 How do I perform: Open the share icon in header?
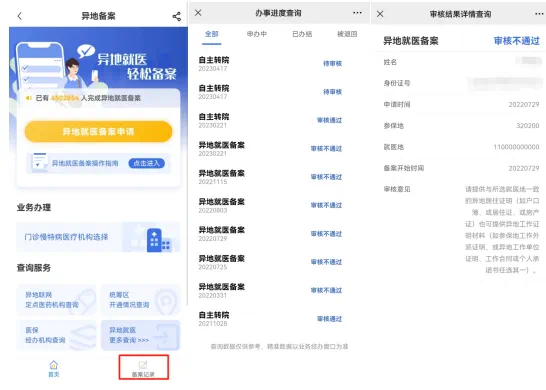click(177, 16)
